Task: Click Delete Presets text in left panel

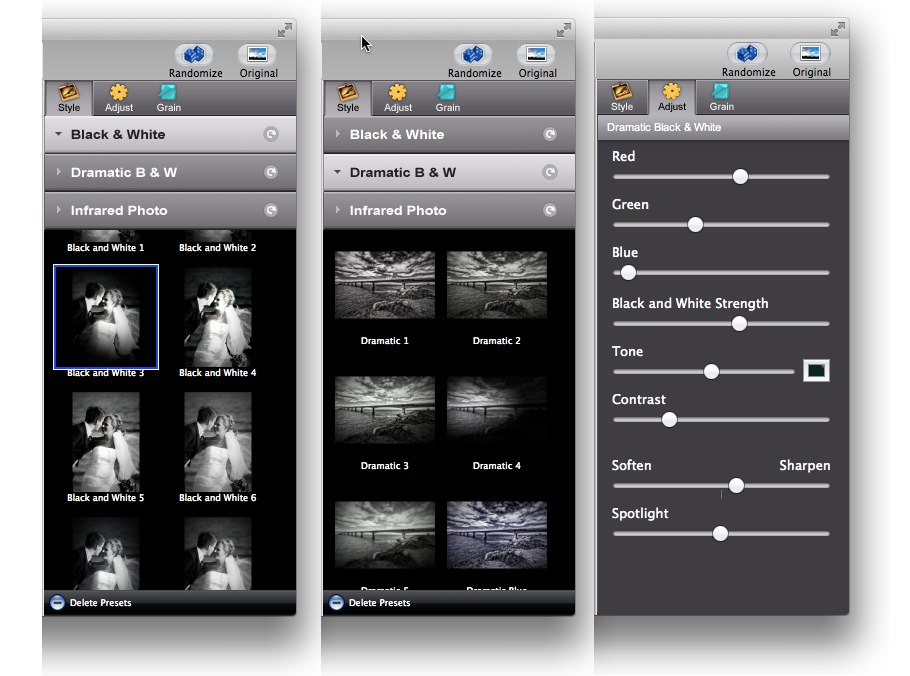Action: 100,603
